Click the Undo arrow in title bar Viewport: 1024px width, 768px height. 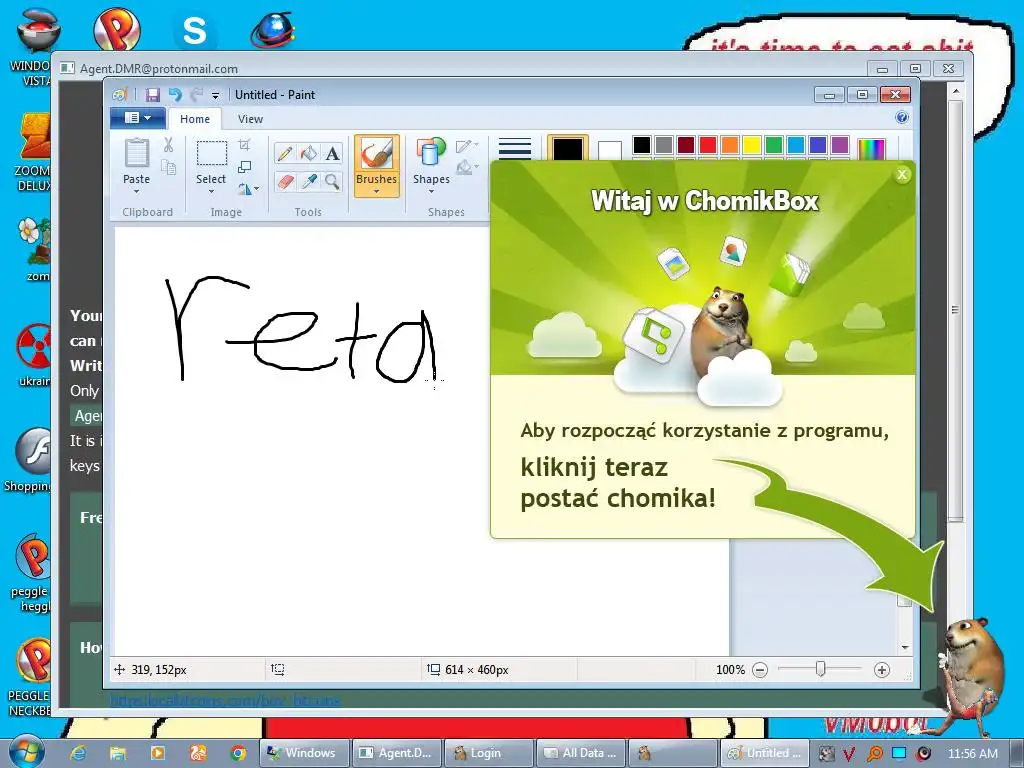point(175,95)
